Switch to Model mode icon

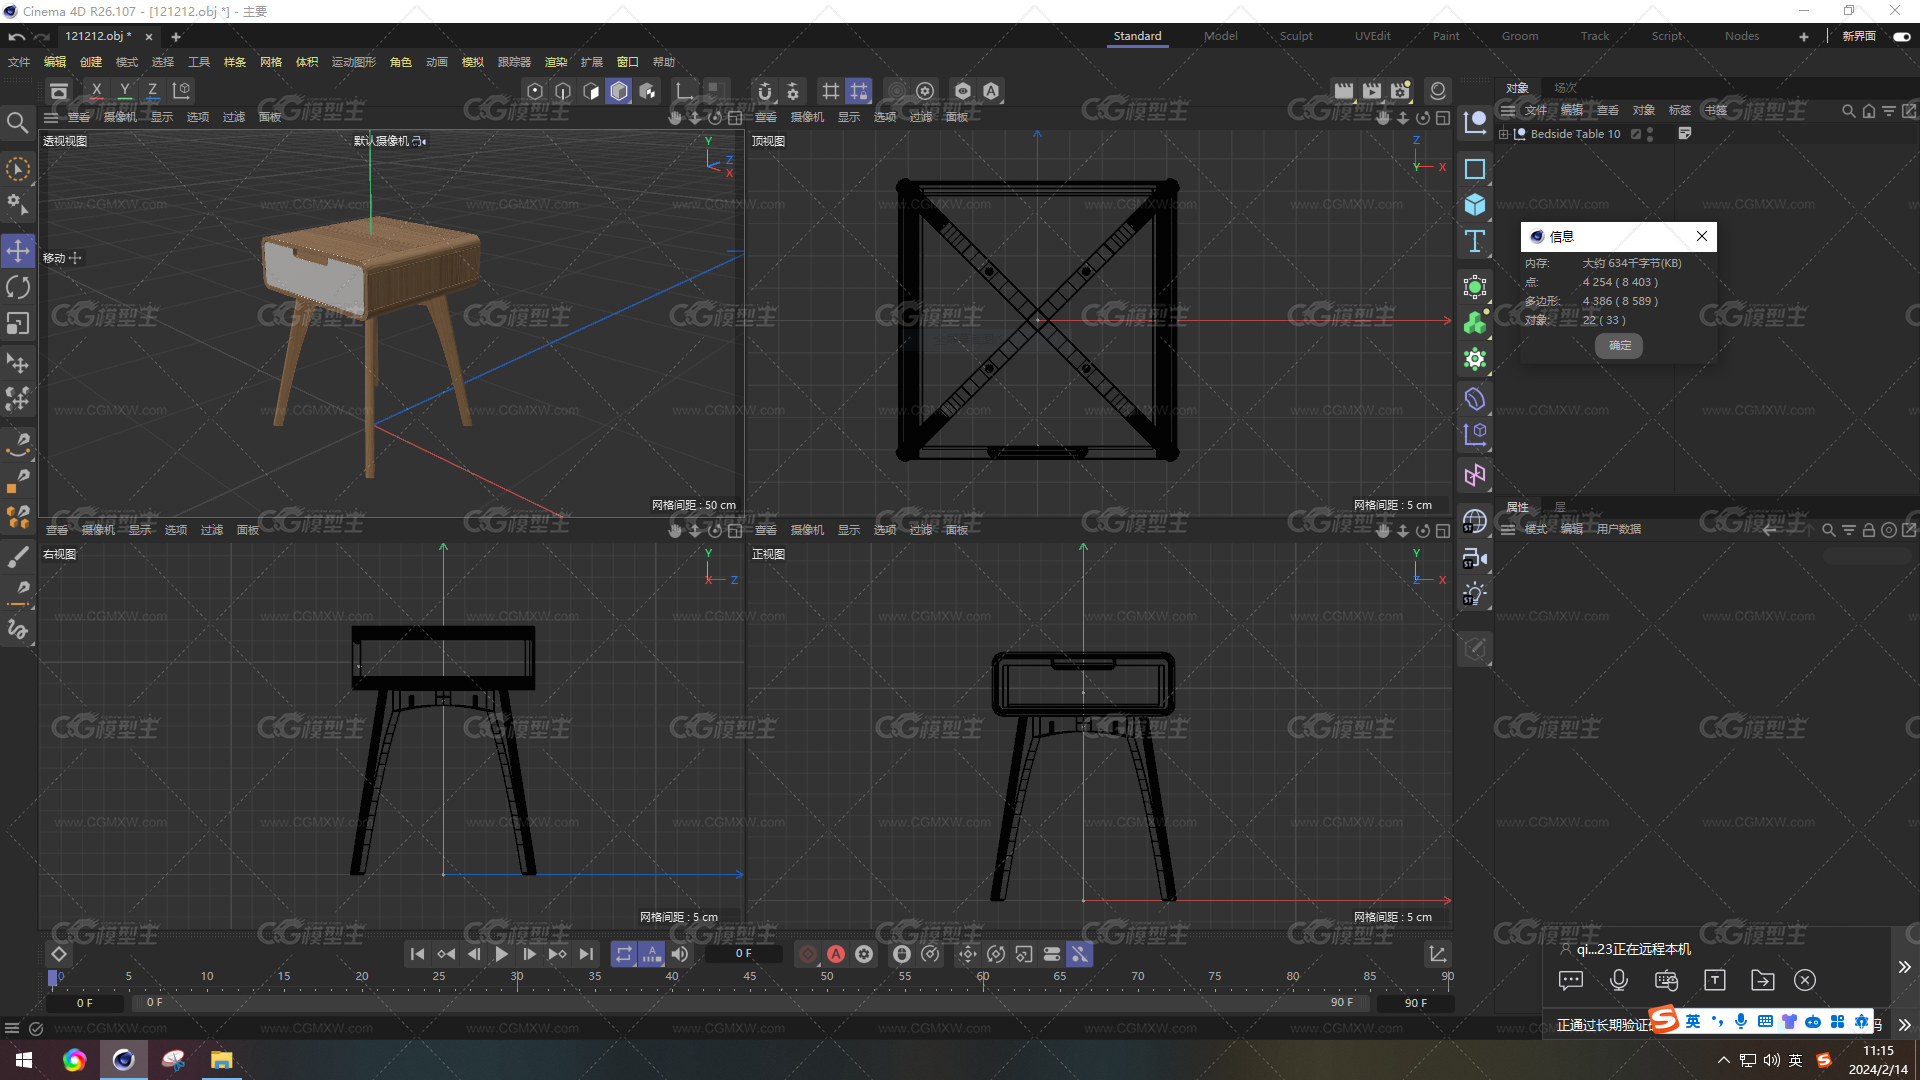point(619,91)
